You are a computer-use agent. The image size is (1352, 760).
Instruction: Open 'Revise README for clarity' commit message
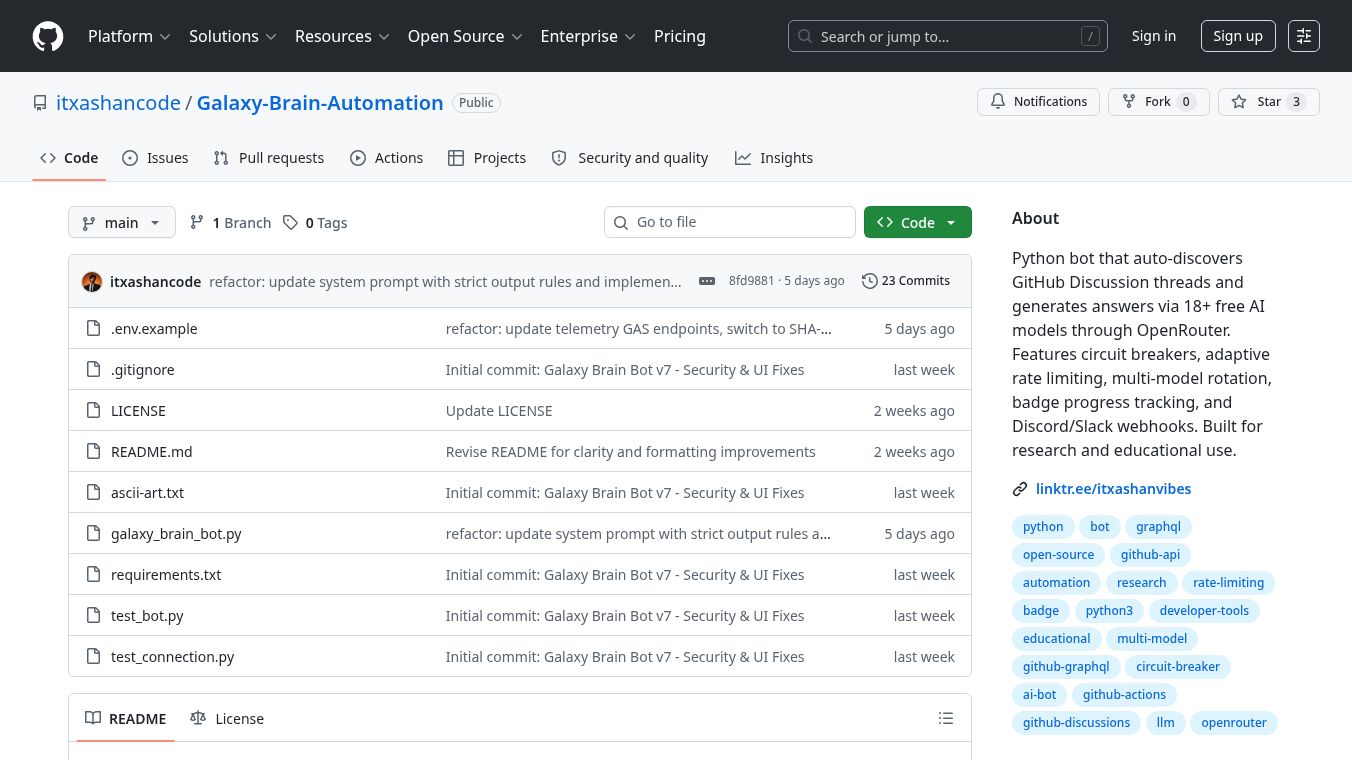click(630, 452)
